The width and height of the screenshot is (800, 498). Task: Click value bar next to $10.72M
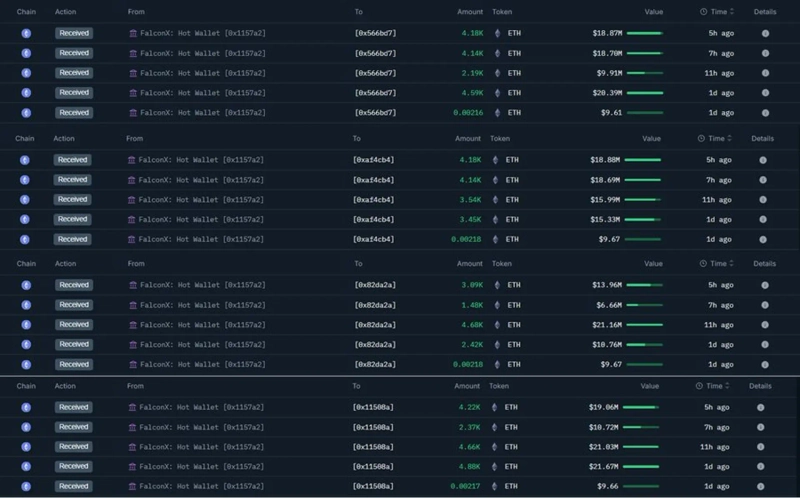(x=641, y=427)
